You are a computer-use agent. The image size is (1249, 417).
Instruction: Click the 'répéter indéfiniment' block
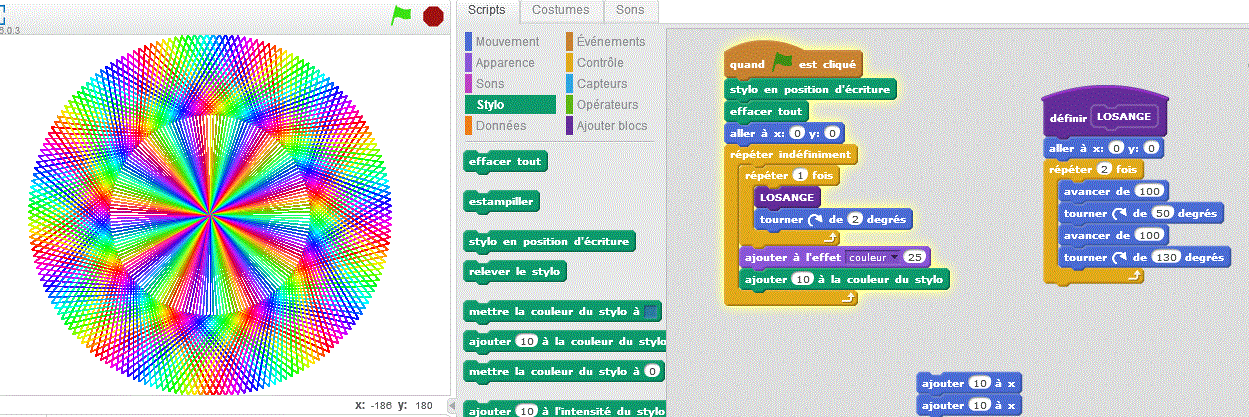790,155
